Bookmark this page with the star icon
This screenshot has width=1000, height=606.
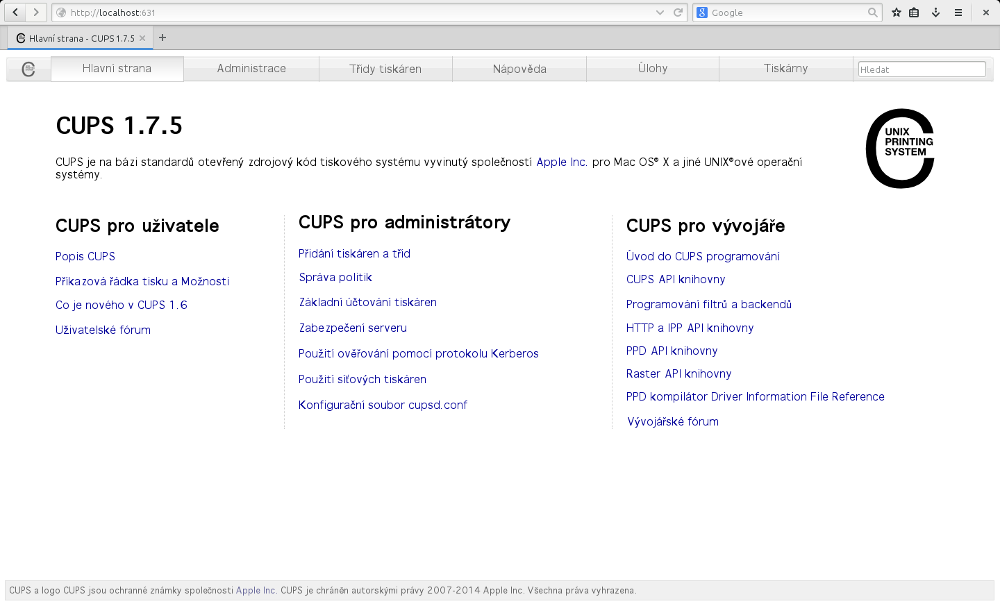[896, 12]
